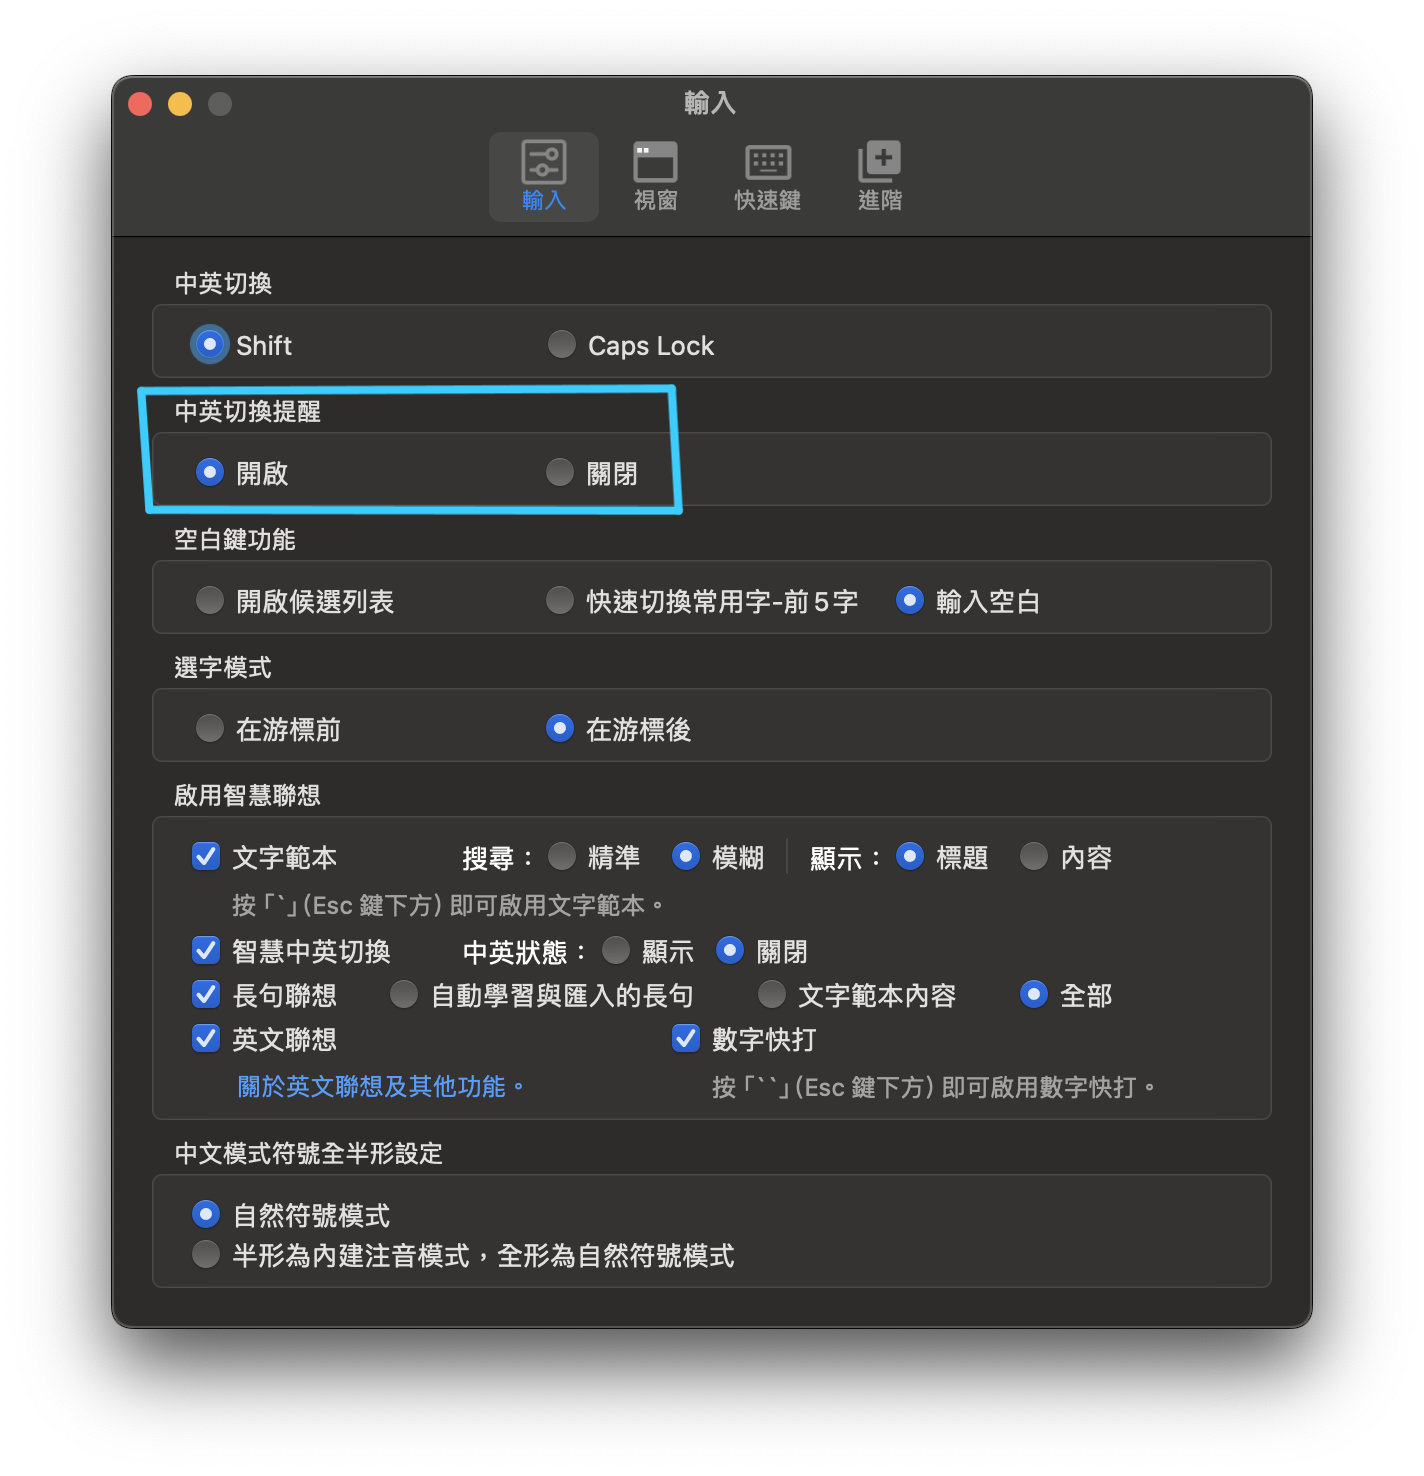Set 中英狀態 to 顯示
This screenshot has height=1476, width=1424.
[x=616, y=951]
